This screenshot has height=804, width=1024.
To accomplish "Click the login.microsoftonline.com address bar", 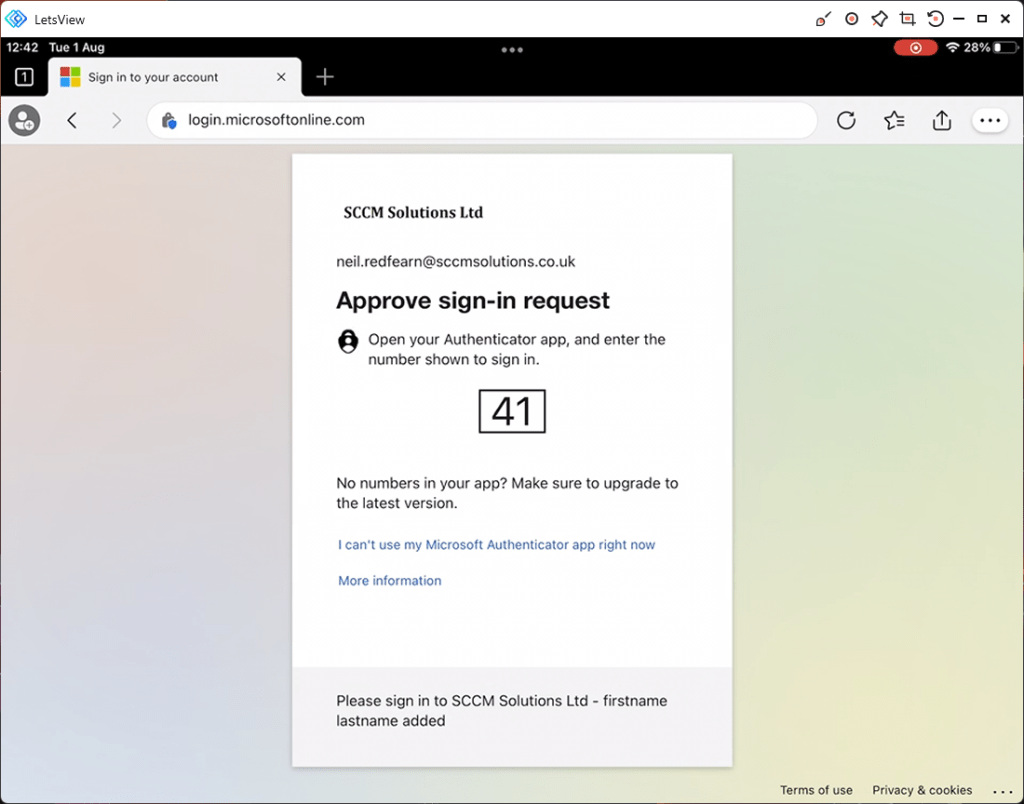I will tap(480, 121).
